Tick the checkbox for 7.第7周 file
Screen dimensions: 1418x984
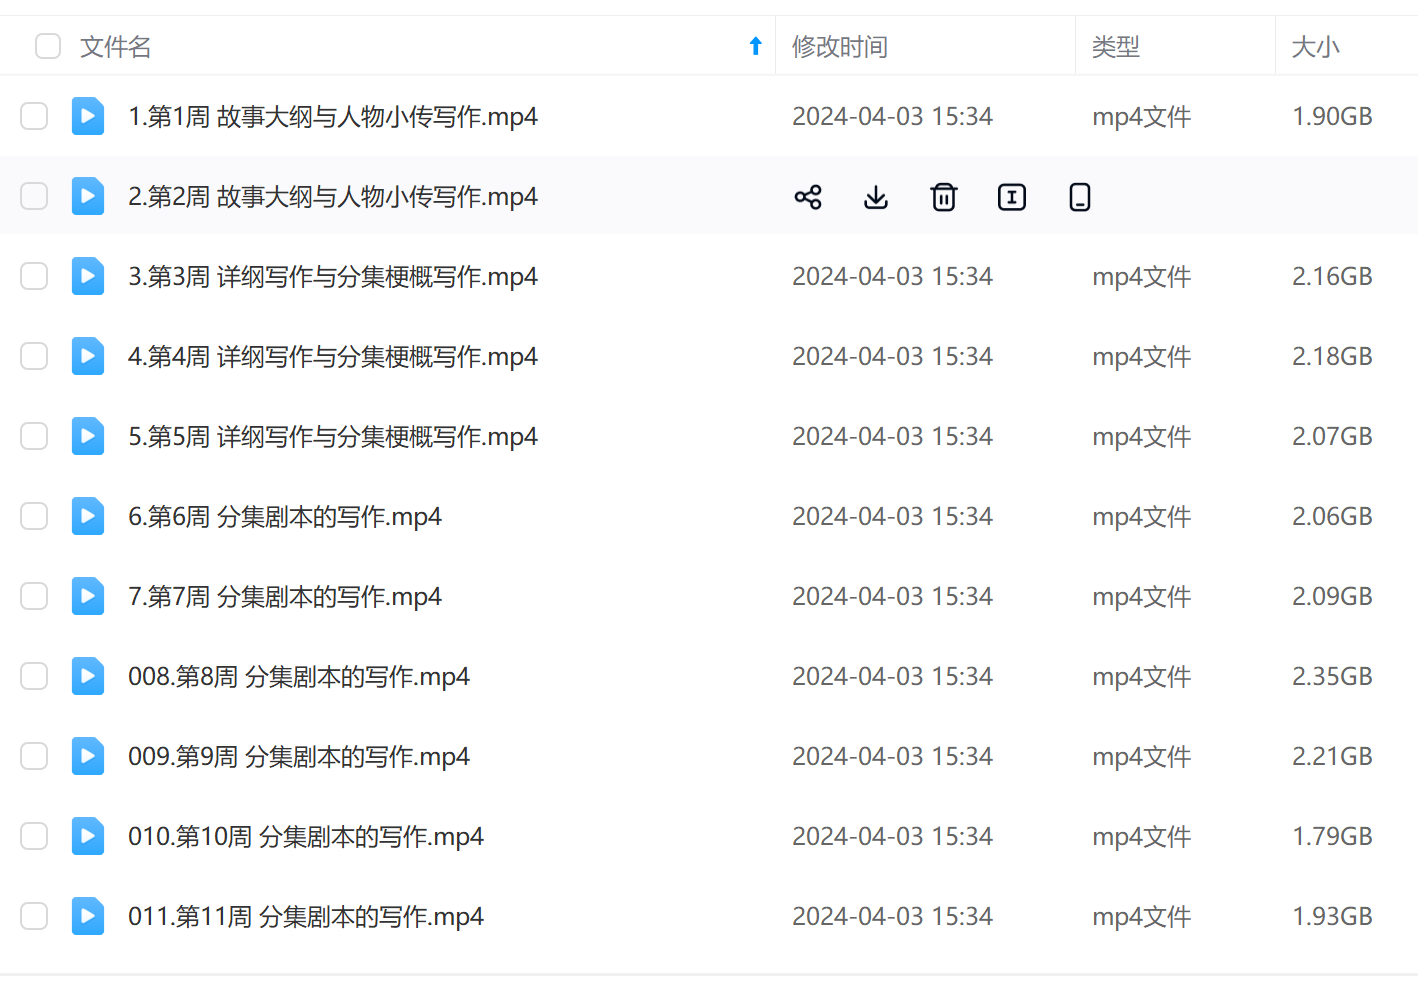click(x=34, y=596)
